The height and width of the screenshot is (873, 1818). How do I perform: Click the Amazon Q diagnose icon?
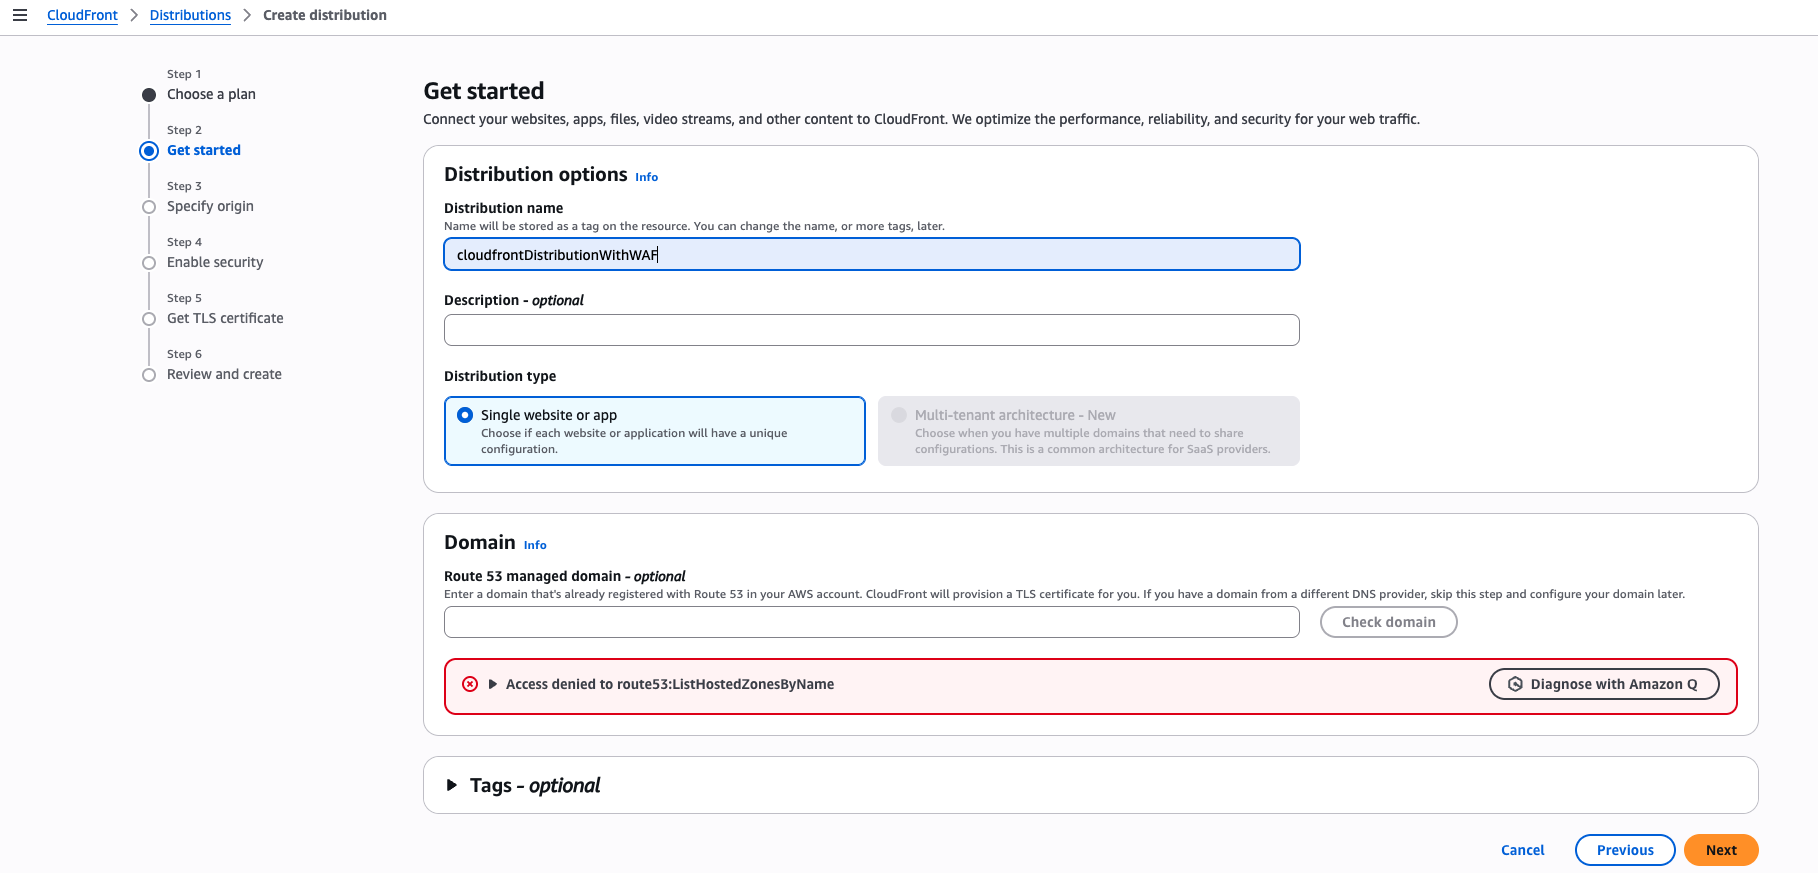pyautogui.click(x=1515, y=684)
